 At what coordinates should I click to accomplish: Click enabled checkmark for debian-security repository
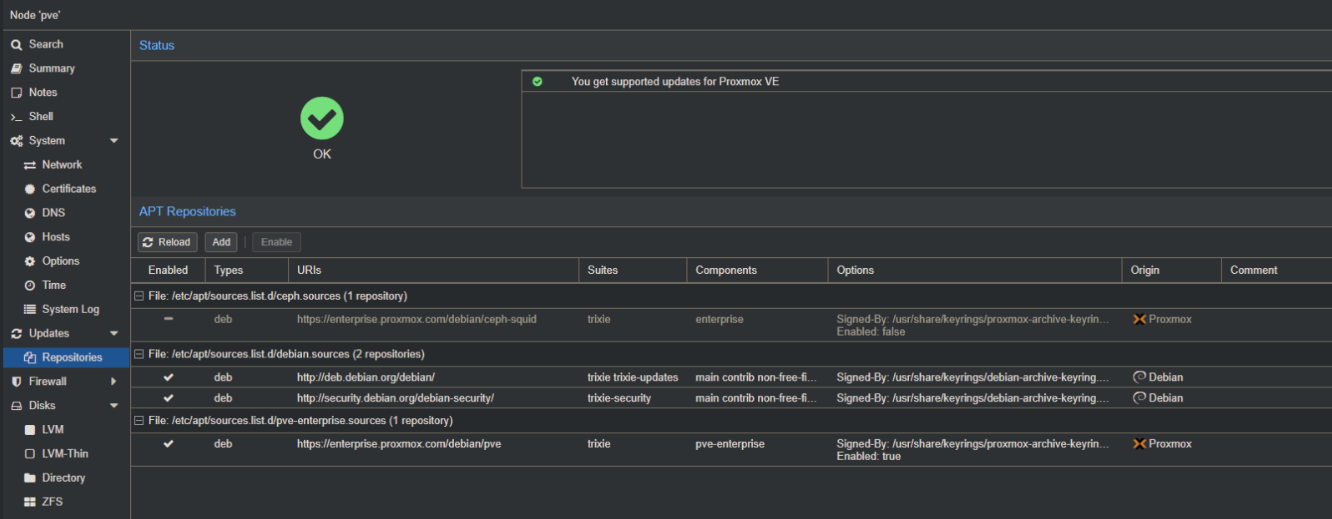tap(168, 398)
